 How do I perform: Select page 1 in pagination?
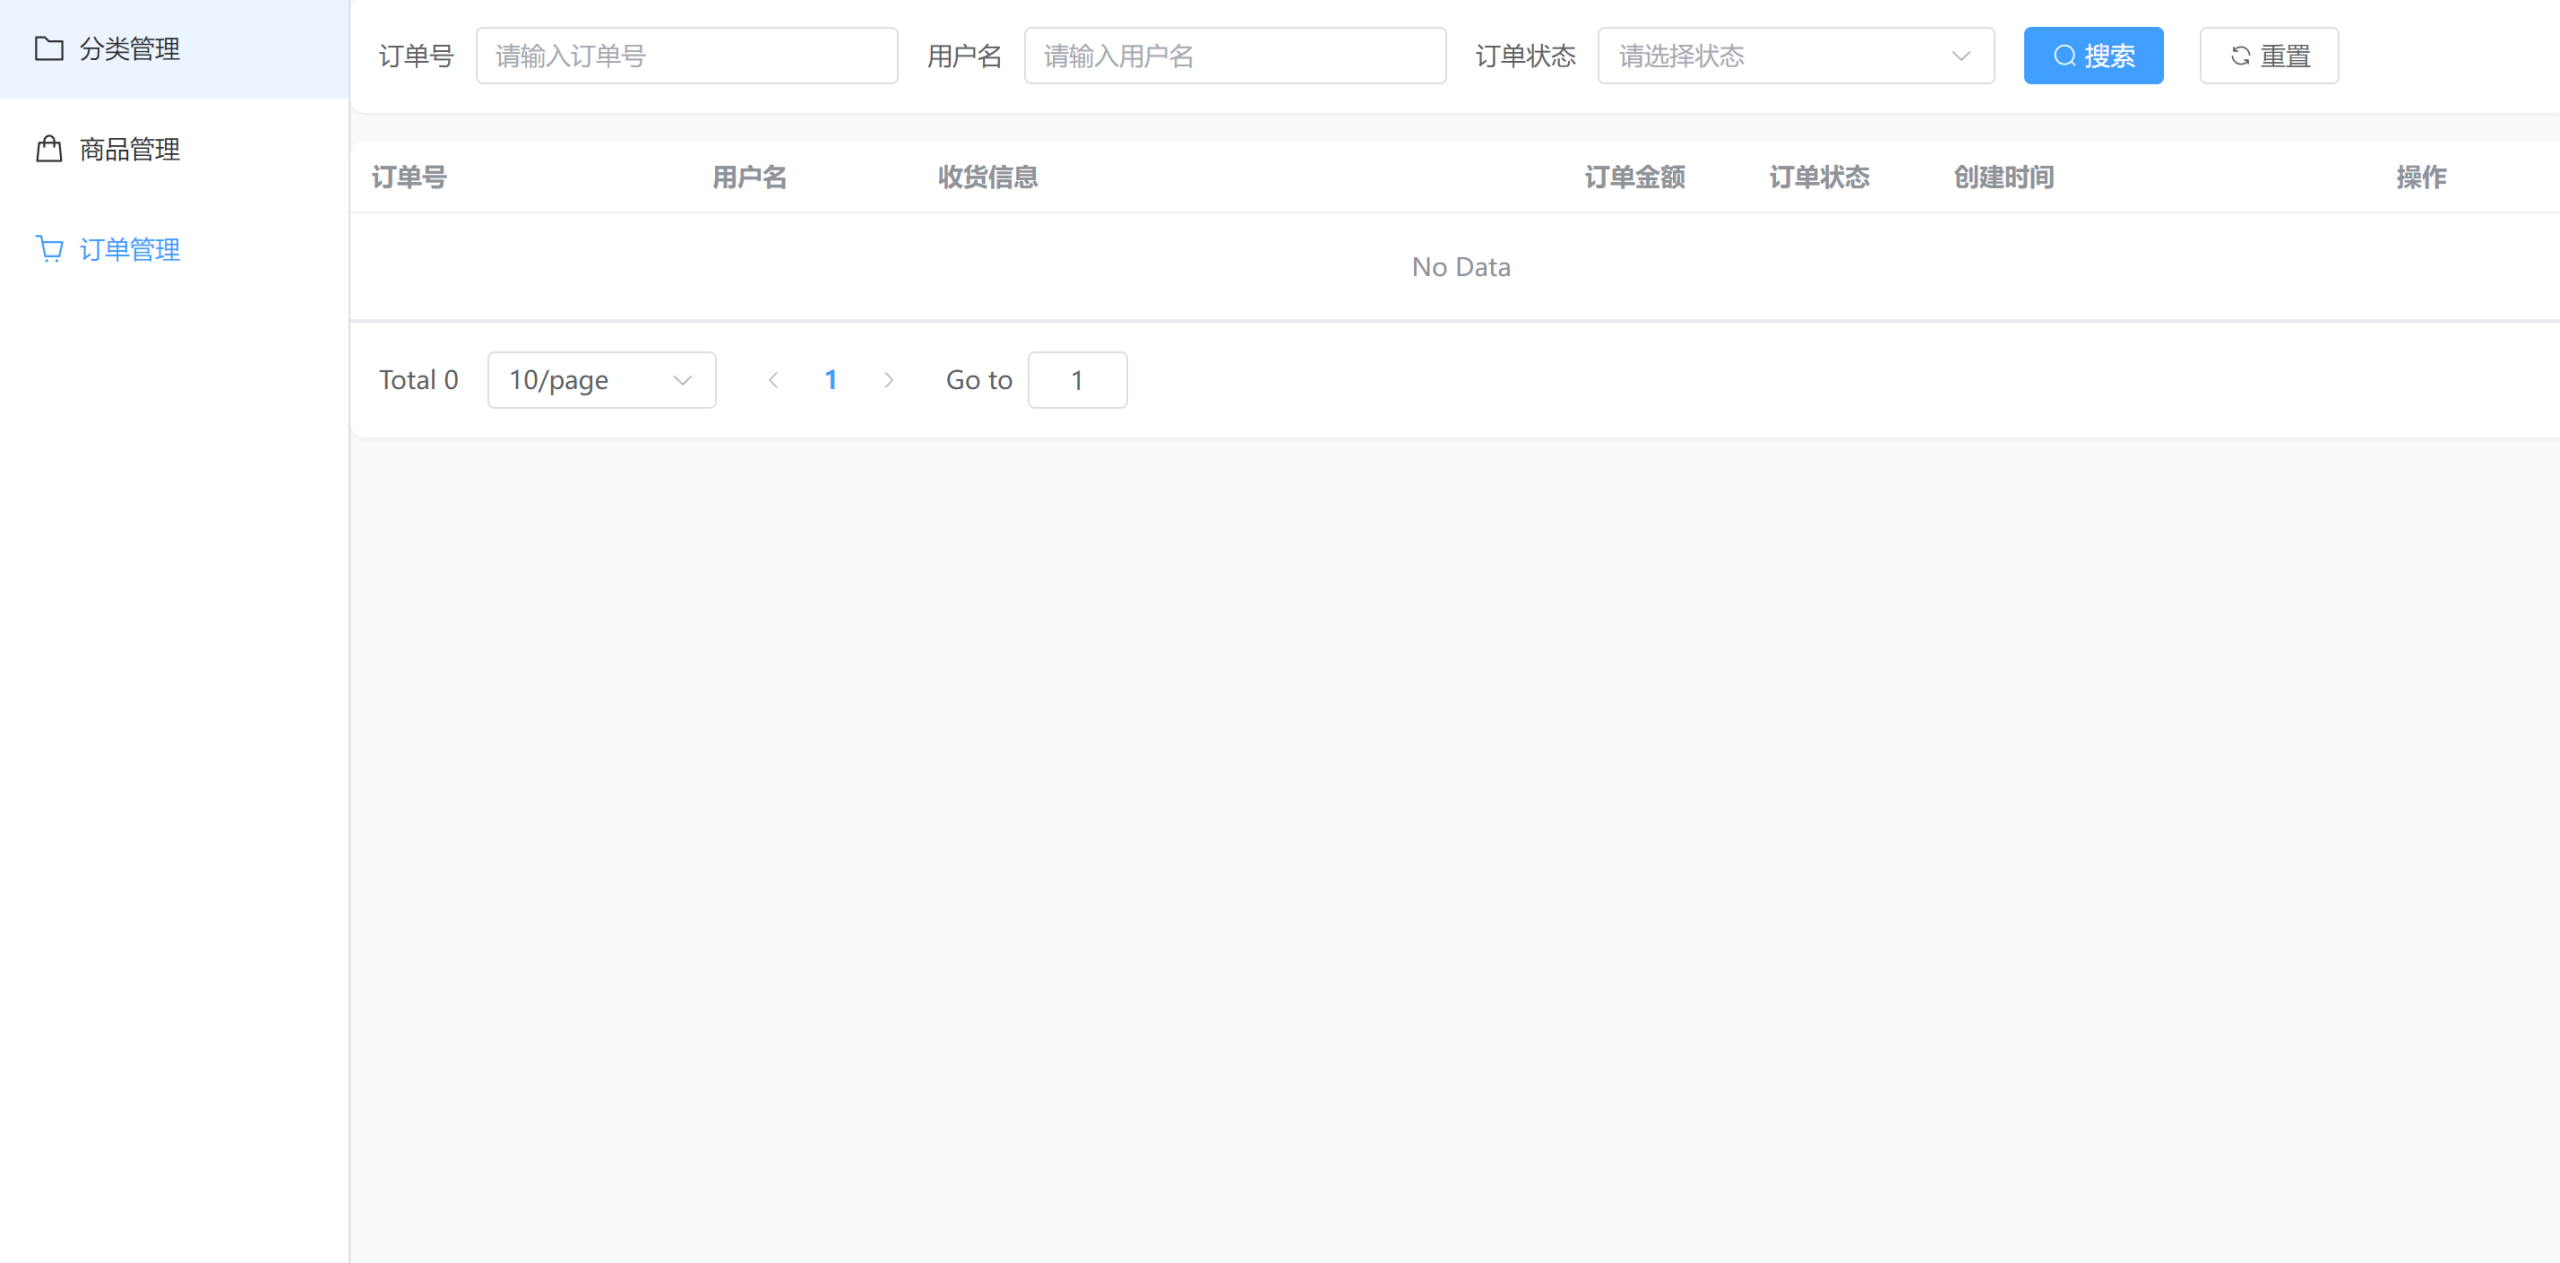coord(830,380)
